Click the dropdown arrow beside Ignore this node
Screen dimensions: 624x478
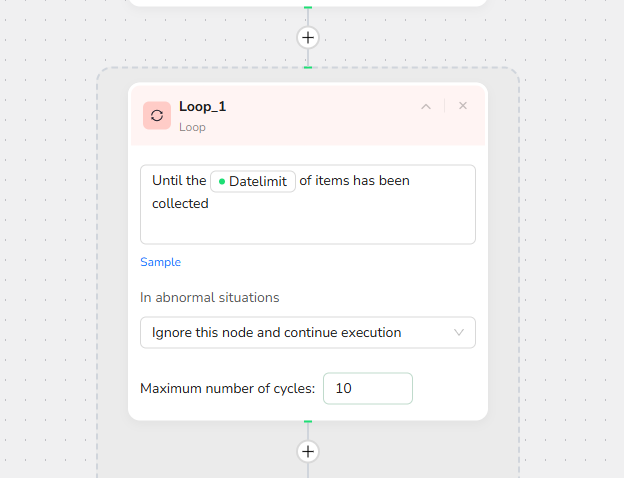tap(460, 332)
